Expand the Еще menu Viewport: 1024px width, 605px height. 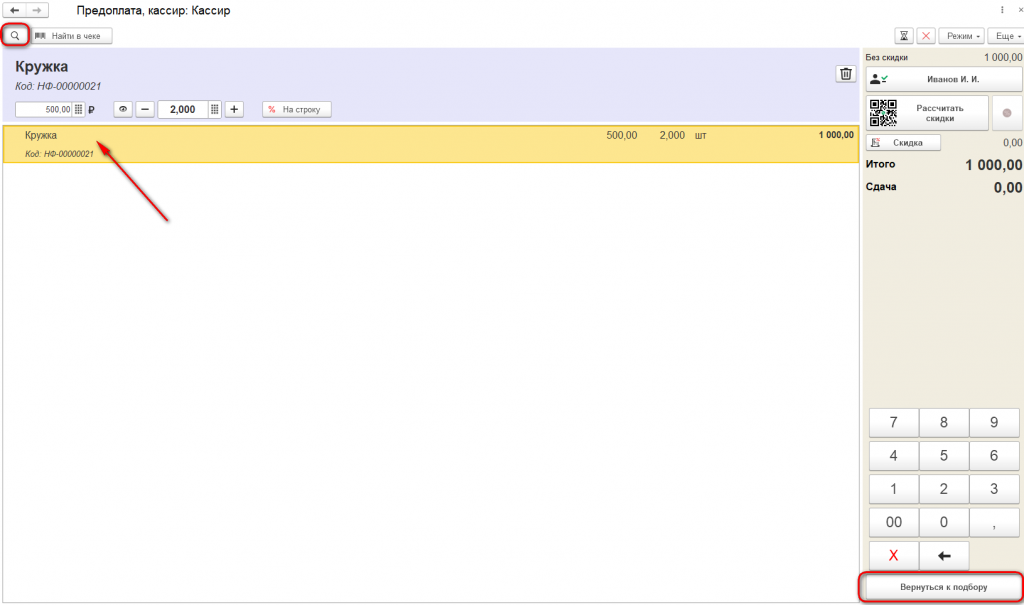point(1006,36)
